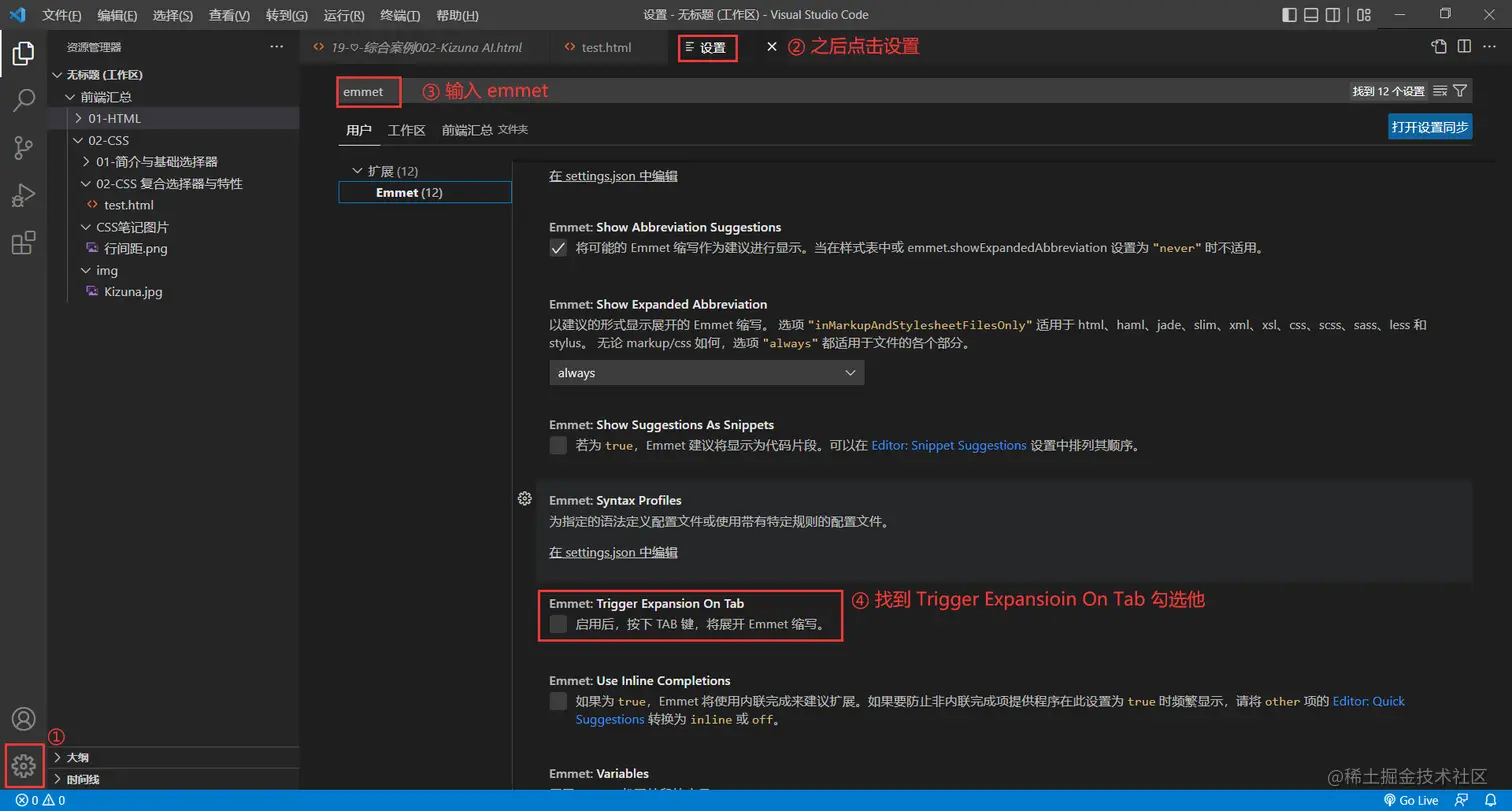Screen dimensions: 1512x811
Task: Open the Explorer view in activity bar
Action: pos(23,54)
